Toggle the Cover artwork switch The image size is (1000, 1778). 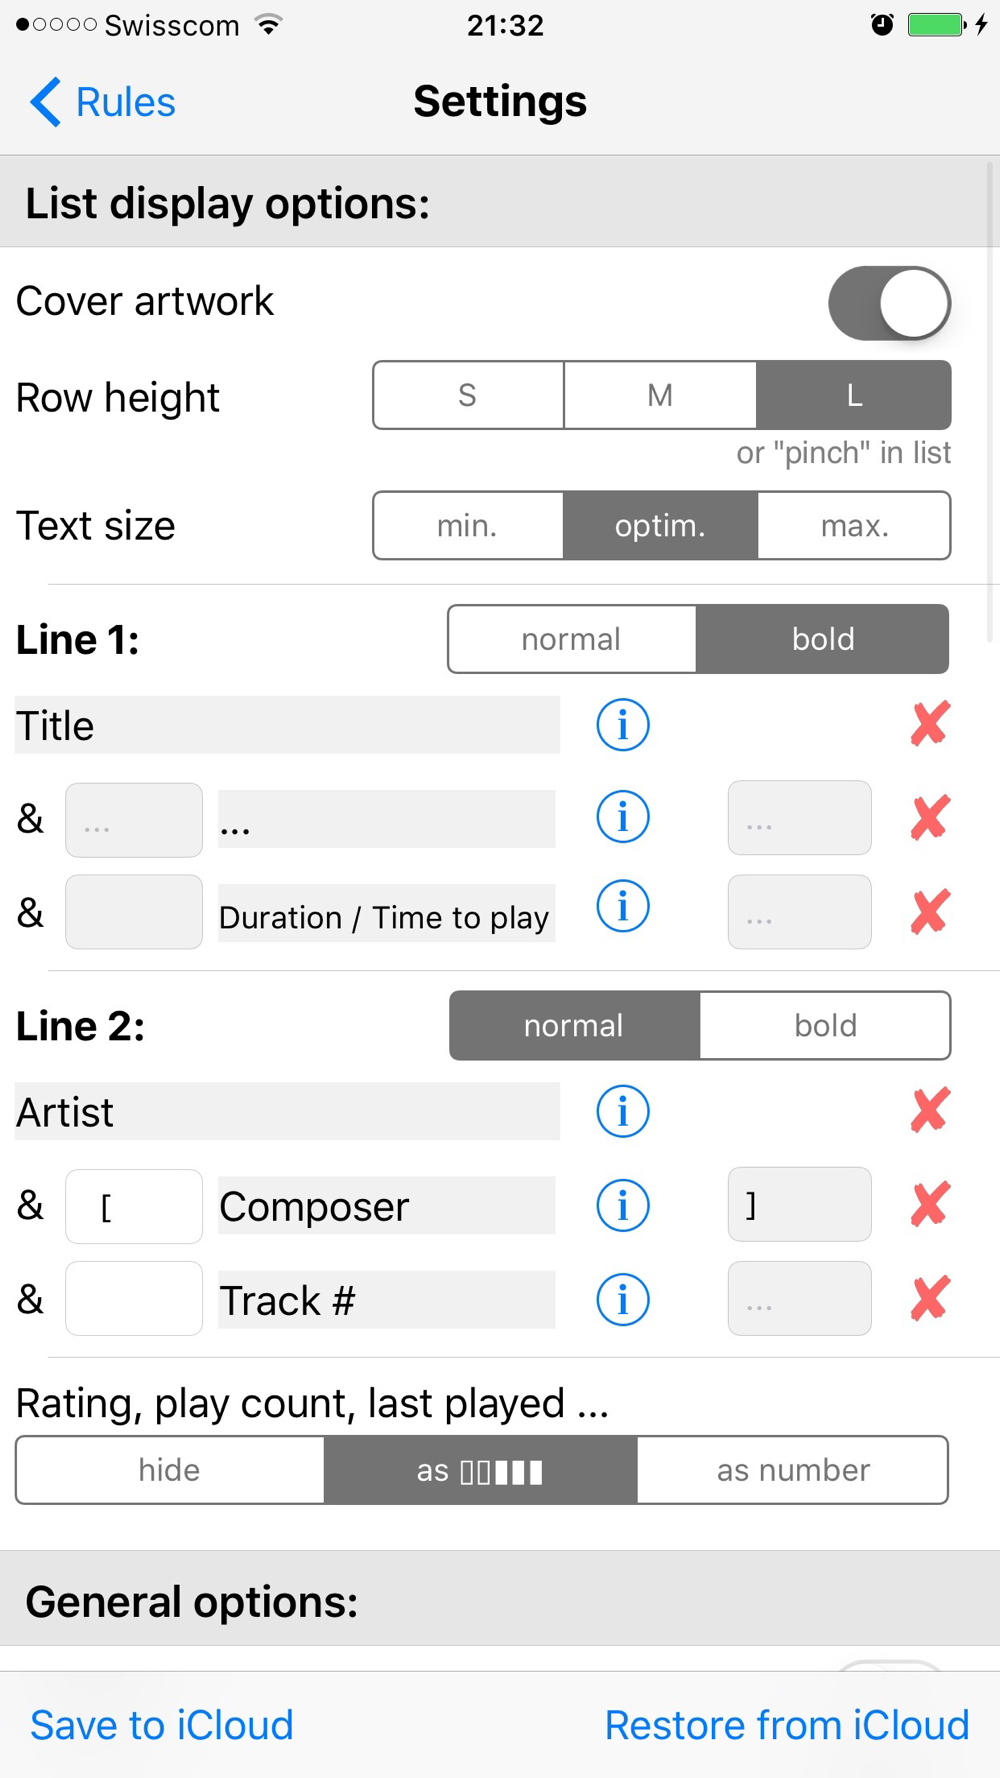pyautogui.click(x=888, y=303)
